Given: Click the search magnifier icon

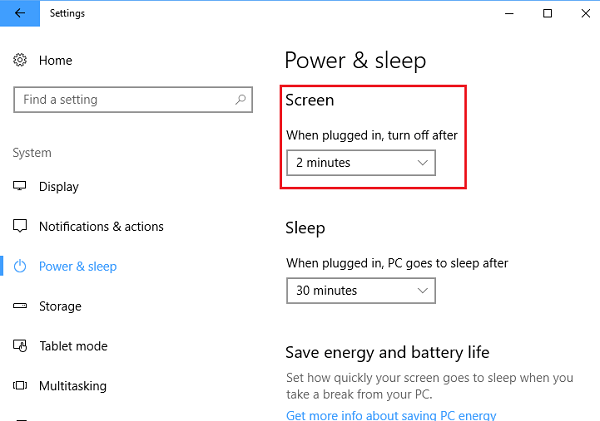Looking at the screenshot, I should pyautogui.click(x=240, y=100).
